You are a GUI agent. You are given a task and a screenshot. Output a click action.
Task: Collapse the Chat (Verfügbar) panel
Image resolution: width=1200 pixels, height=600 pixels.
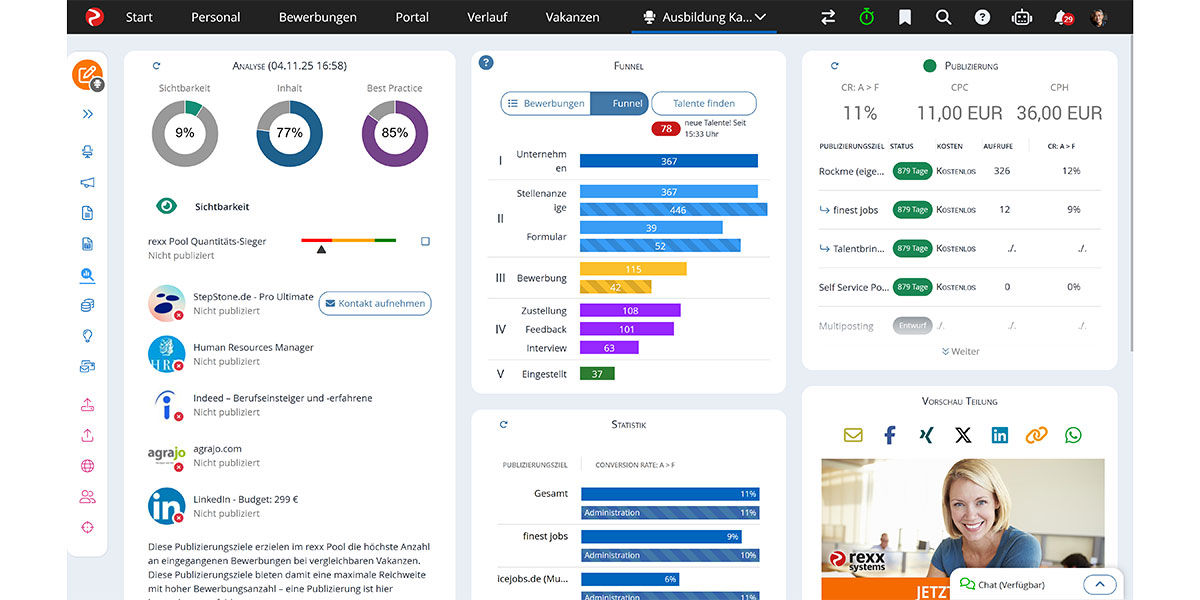pos(1099,584)
